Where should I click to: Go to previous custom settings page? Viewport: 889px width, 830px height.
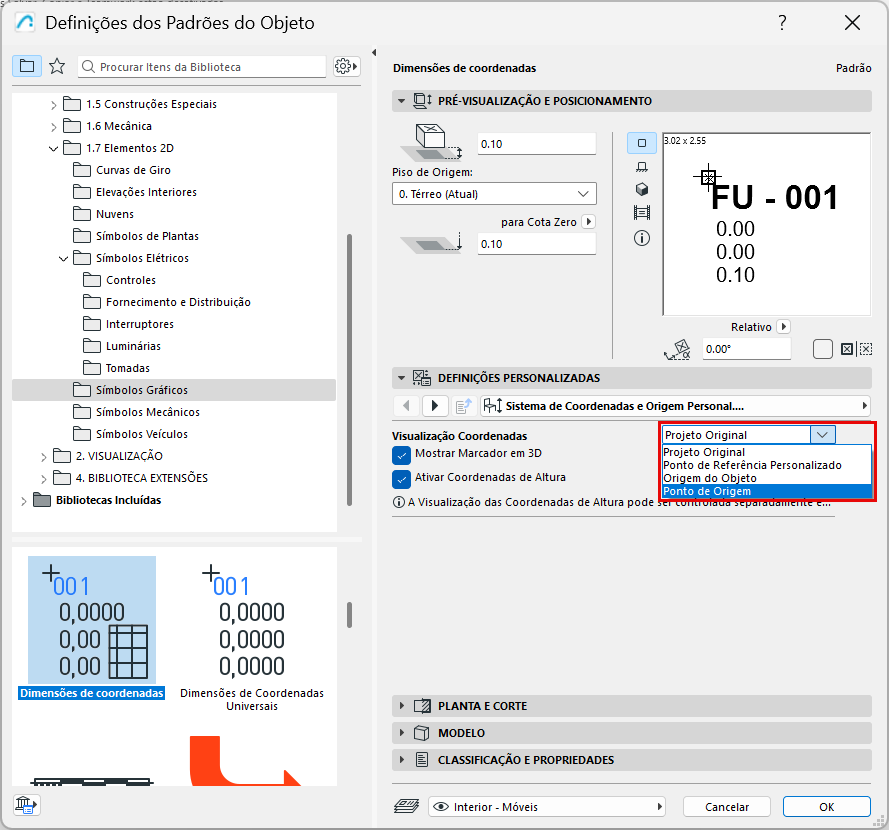pos(406,406)
